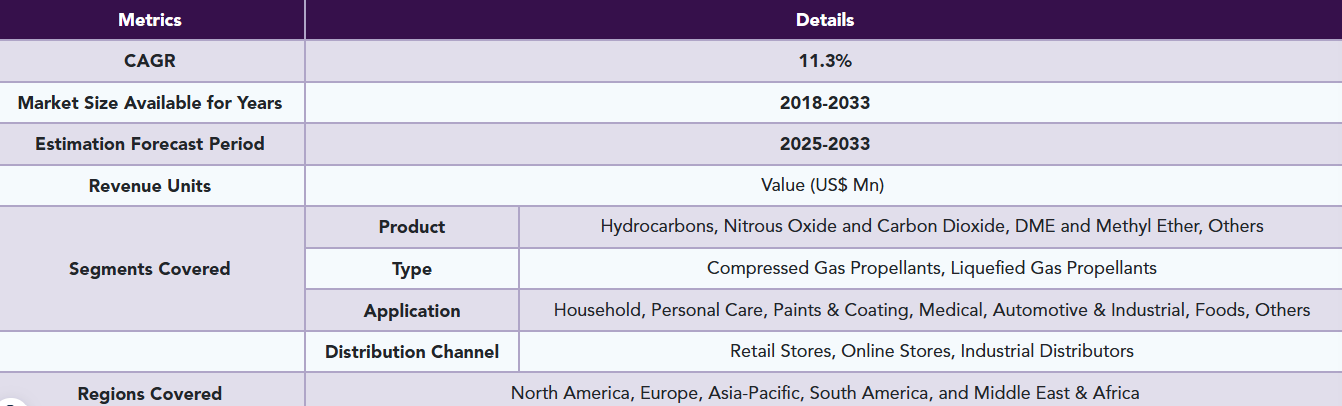Click the Value (US$ Mn) cell

[x=824, y=186]
